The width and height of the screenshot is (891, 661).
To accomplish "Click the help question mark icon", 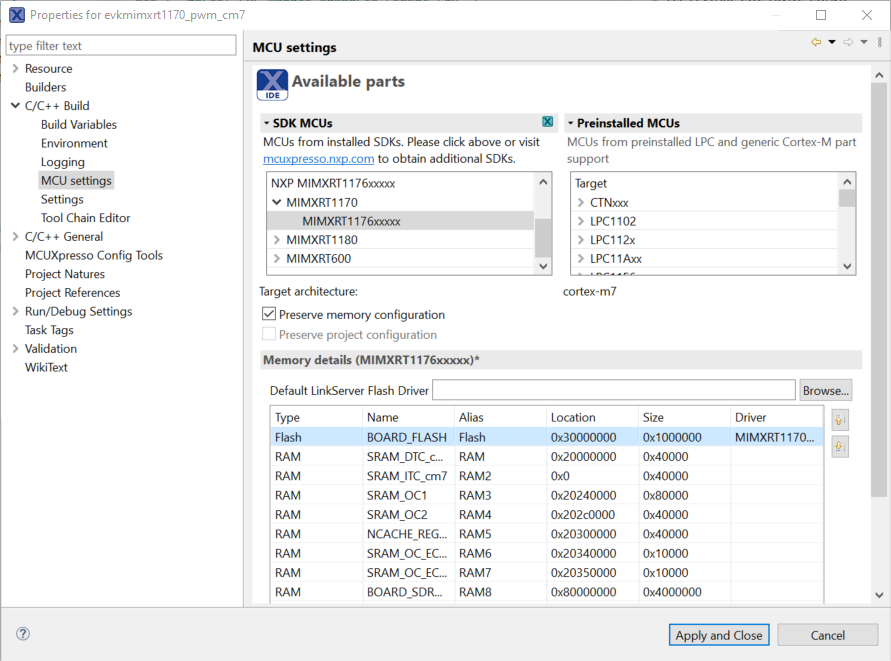I will [x=21, y=634].
